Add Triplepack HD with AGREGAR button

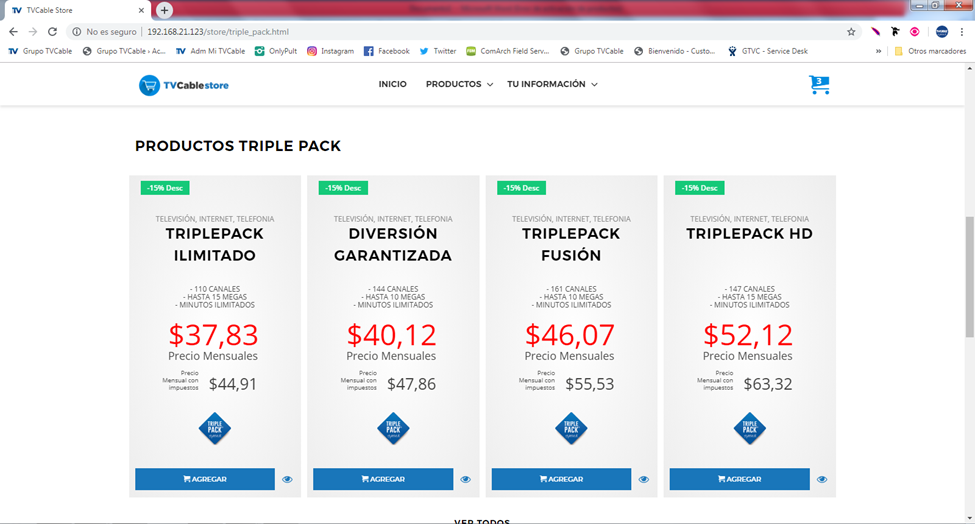pyautogui.click(x=739, y=479)
